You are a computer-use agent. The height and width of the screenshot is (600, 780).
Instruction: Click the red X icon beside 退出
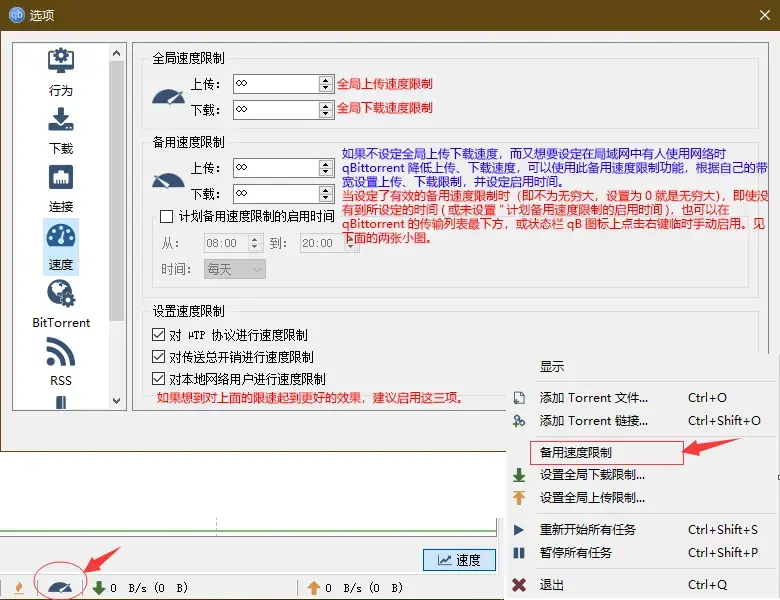[519, 585]
